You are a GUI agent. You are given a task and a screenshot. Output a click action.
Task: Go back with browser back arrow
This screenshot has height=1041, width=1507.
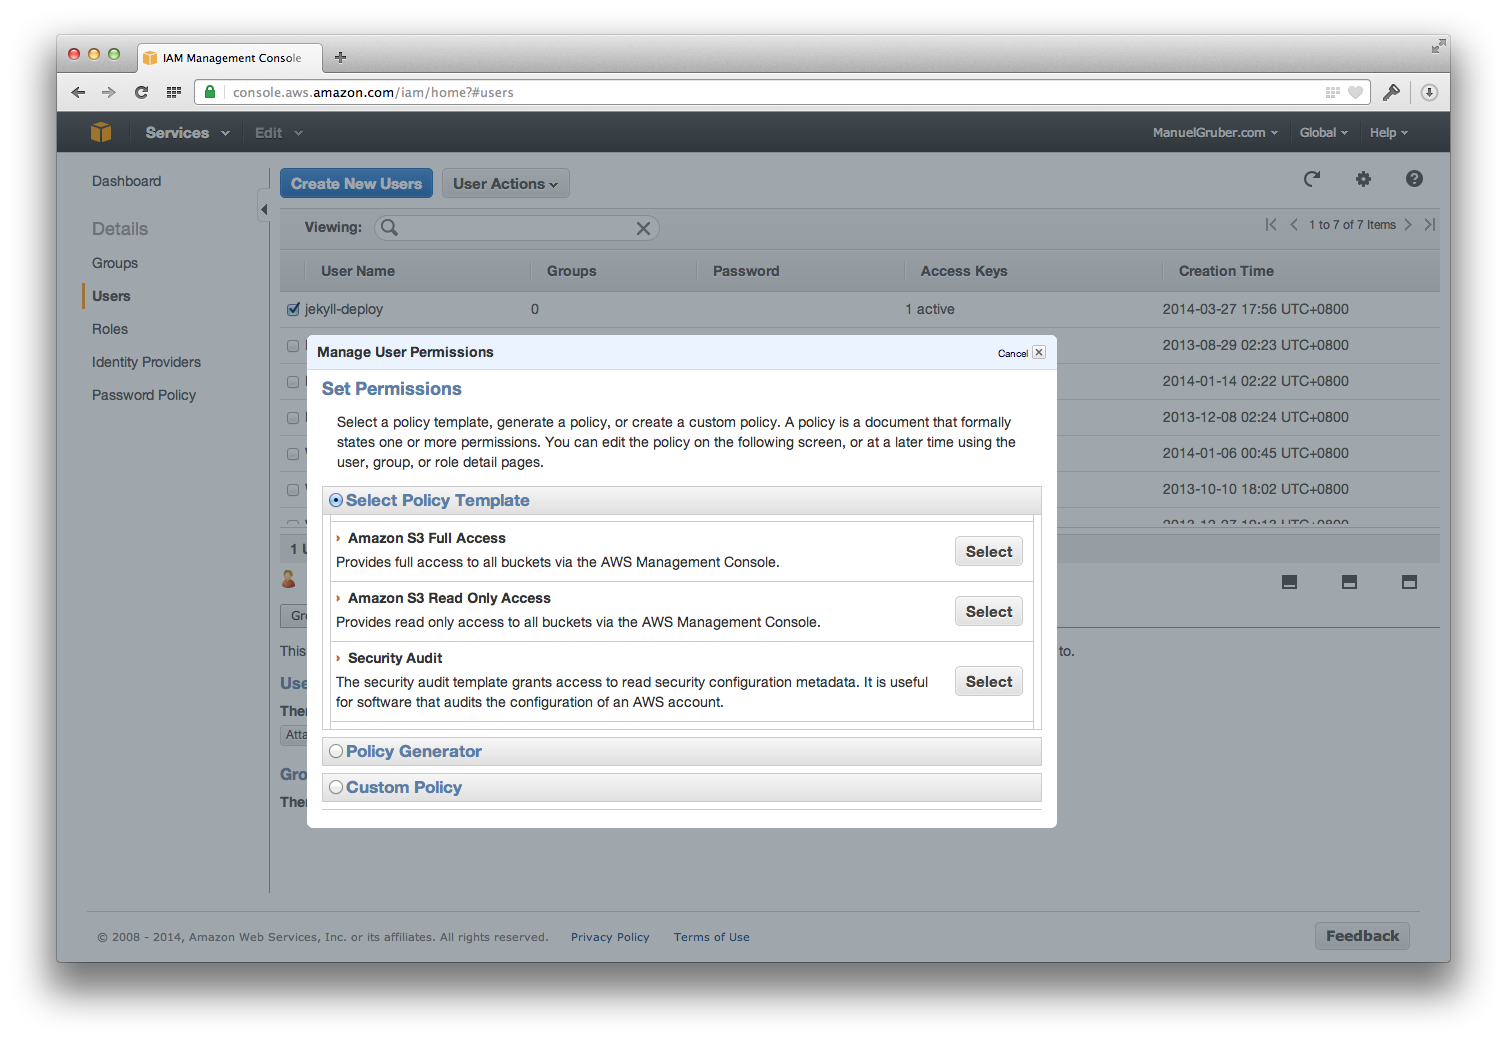pyautogui.click(x=78, y=92)
